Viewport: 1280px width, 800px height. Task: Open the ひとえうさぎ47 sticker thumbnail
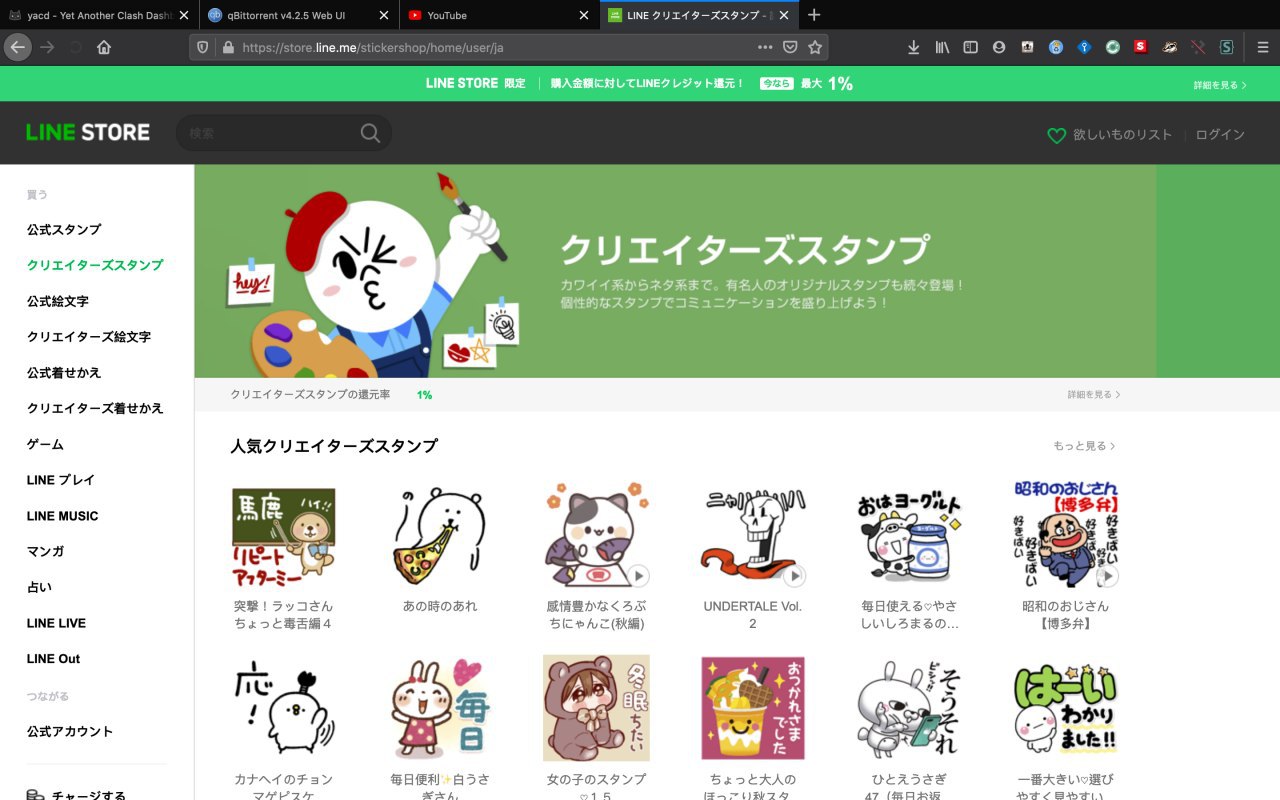click(909, 709)
